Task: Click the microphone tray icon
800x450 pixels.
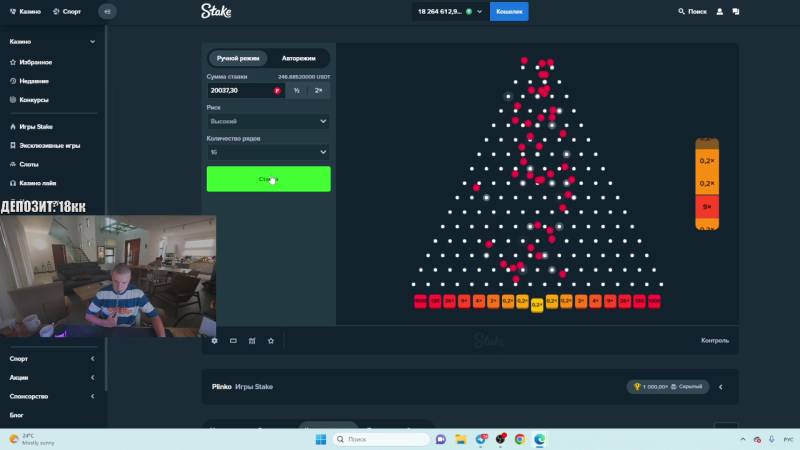Action: point(772,439)
